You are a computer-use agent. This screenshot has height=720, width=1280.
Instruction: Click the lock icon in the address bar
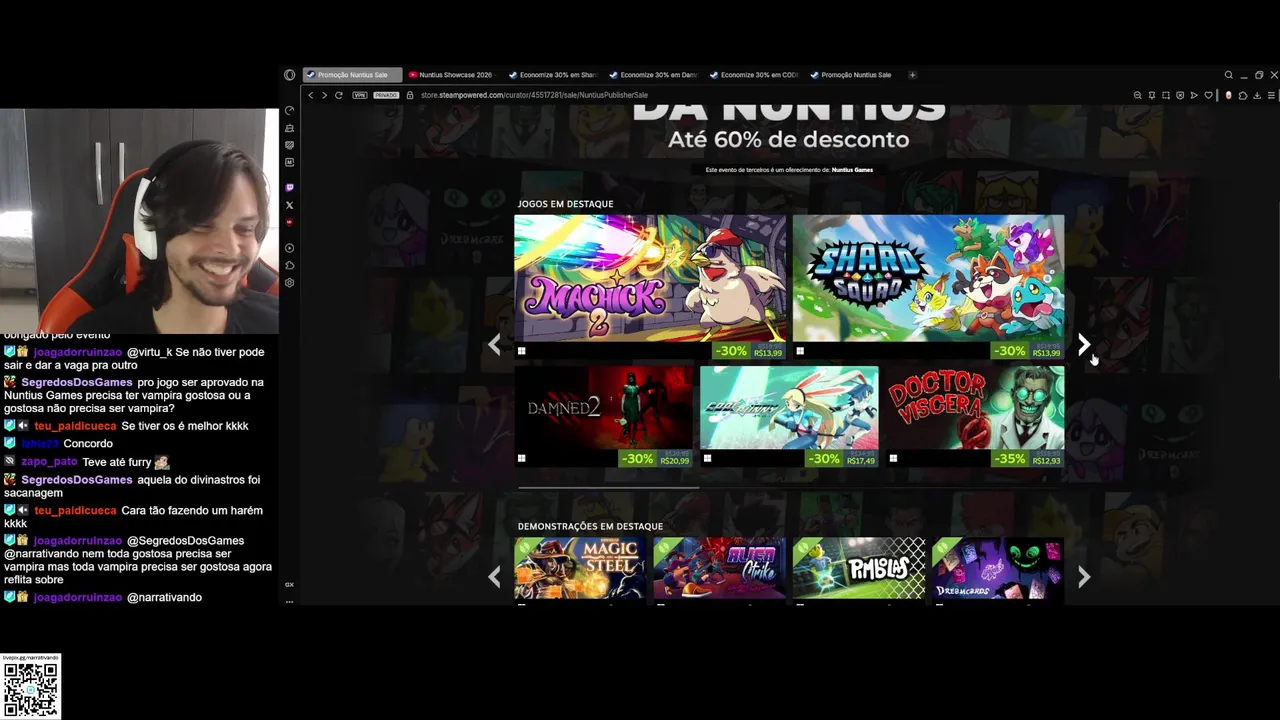[410, 95]
